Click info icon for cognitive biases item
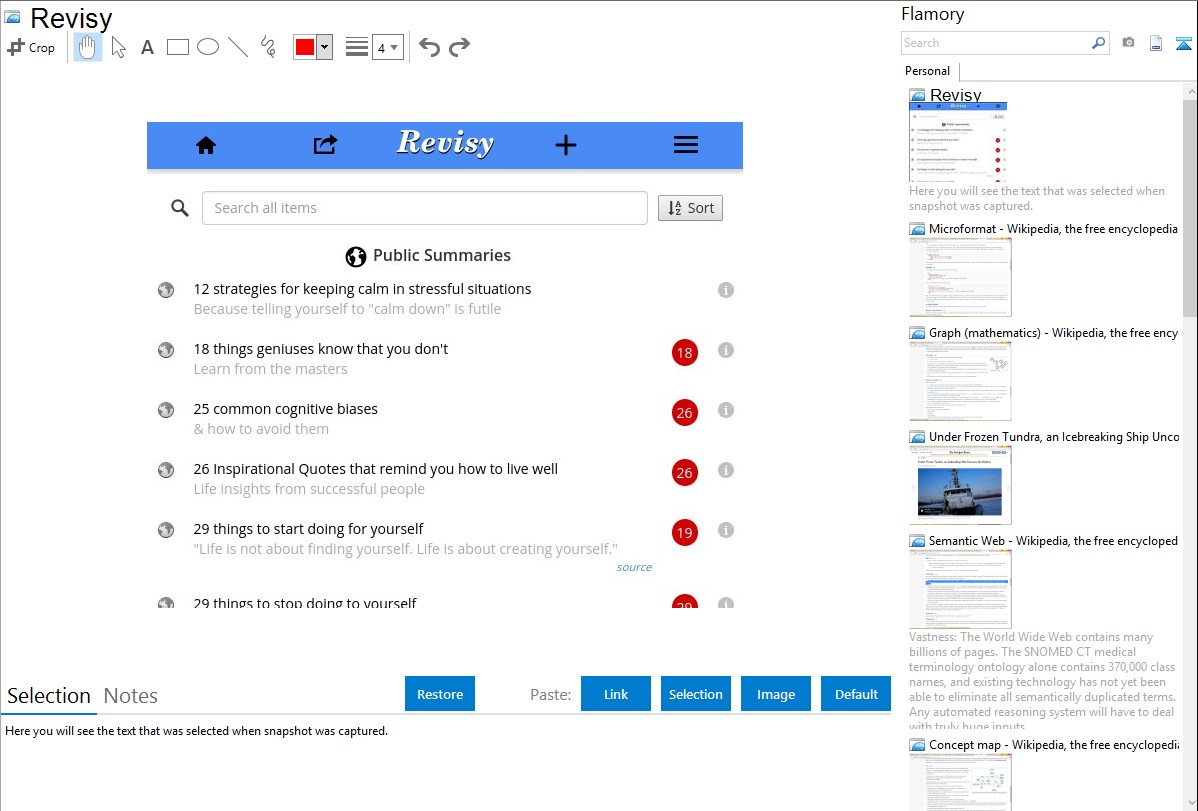This screenshot has width=1198, height=811. [x=726, y=410]
